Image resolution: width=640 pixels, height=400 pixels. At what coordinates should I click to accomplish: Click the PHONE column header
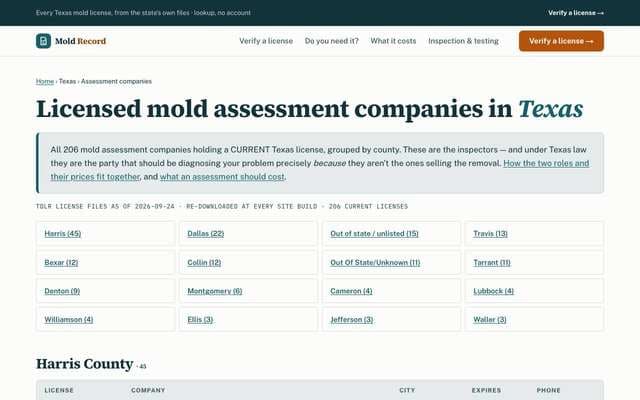coord(549,390)
